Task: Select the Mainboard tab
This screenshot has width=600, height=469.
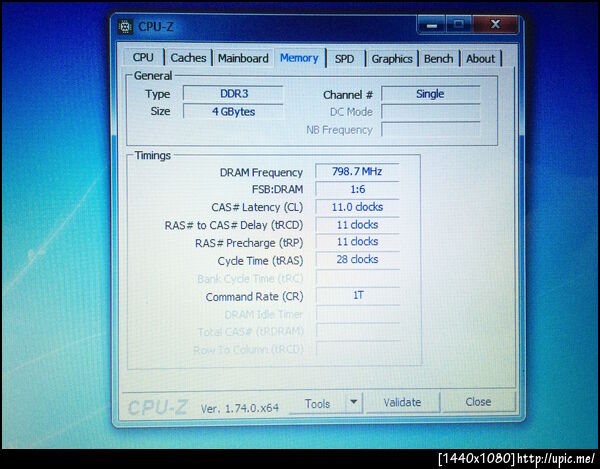Action: [243, 58]
